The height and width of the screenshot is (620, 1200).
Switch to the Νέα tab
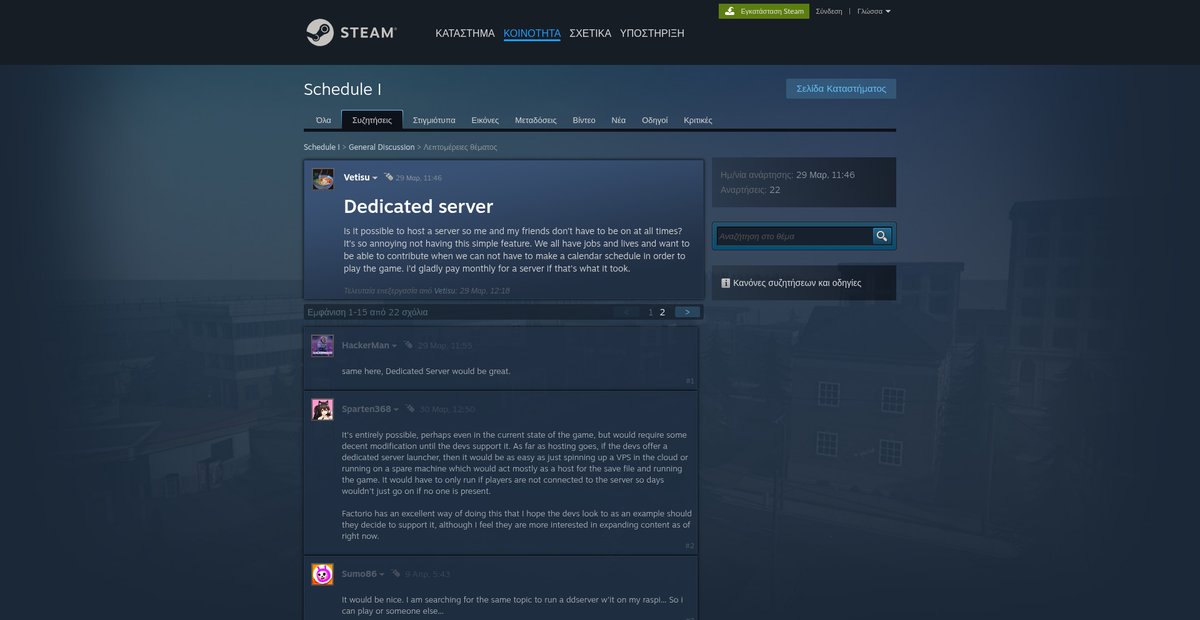pos(619,120)
